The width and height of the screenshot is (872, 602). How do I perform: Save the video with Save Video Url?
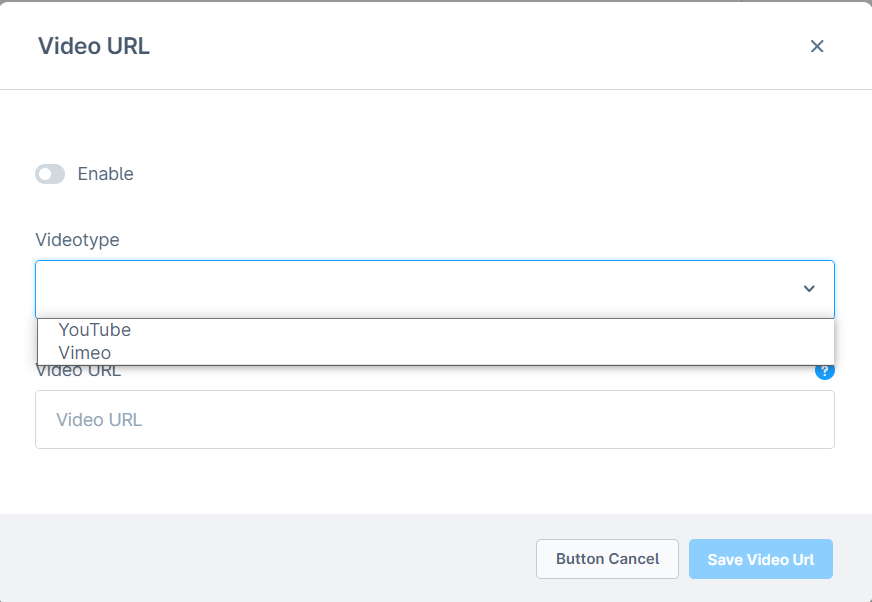click(761, 559)
